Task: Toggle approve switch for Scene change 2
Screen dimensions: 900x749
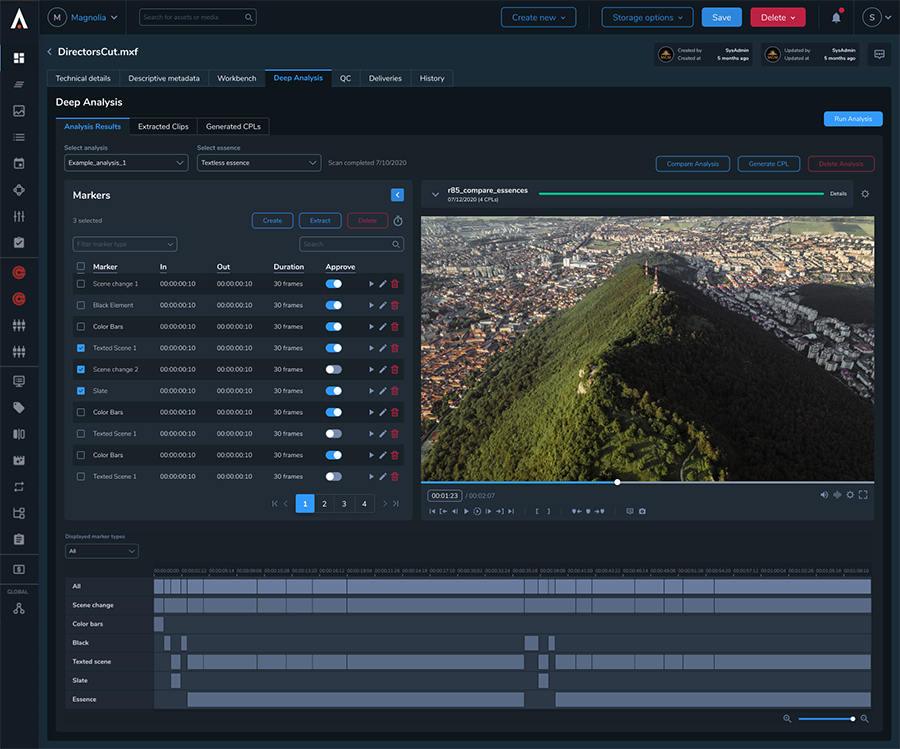Action: tap(334, 370)
